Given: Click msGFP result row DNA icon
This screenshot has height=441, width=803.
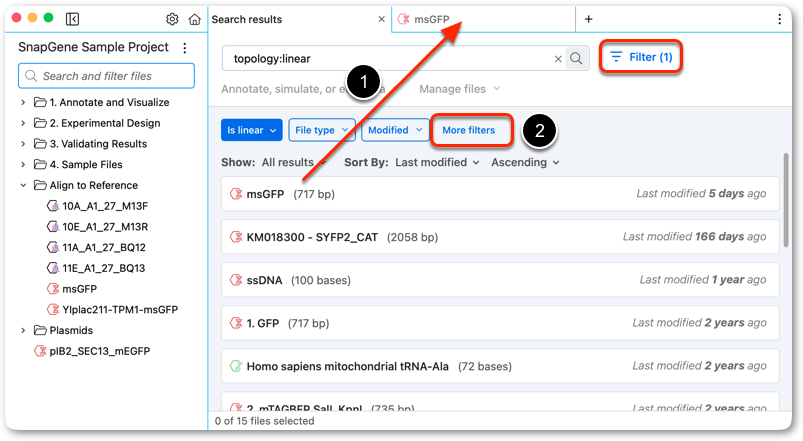Looking at the screenshot, I should [x=236, y=194].
